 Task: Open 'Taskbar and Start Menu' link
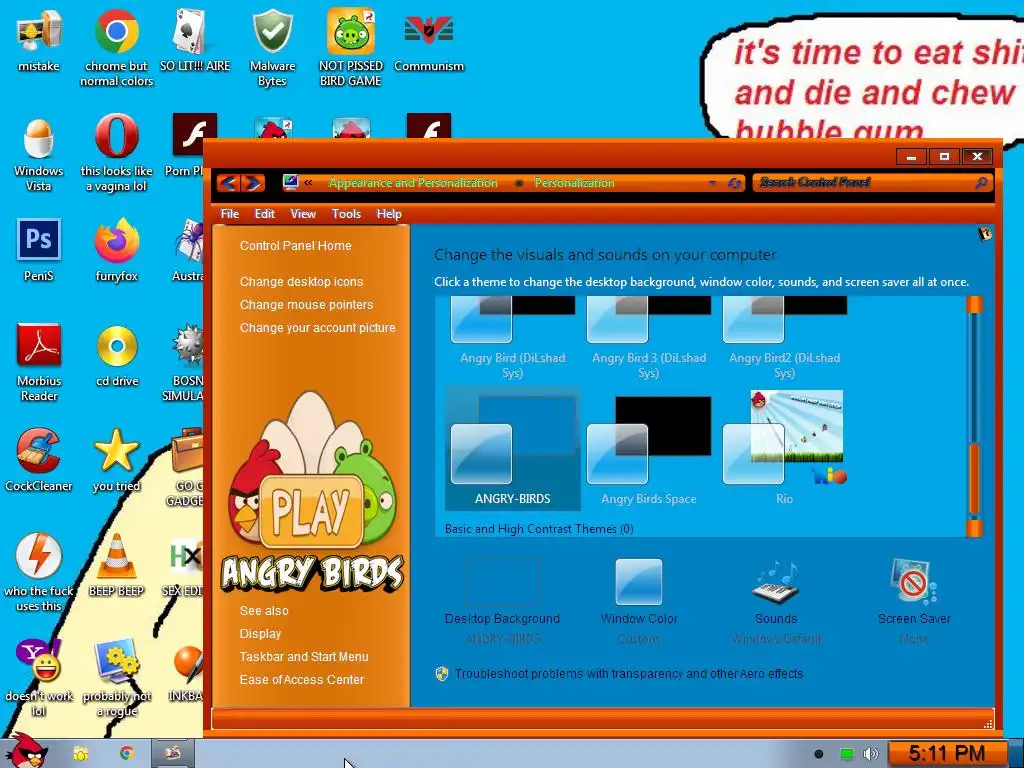pyautogui.click(x=304, y=656)
